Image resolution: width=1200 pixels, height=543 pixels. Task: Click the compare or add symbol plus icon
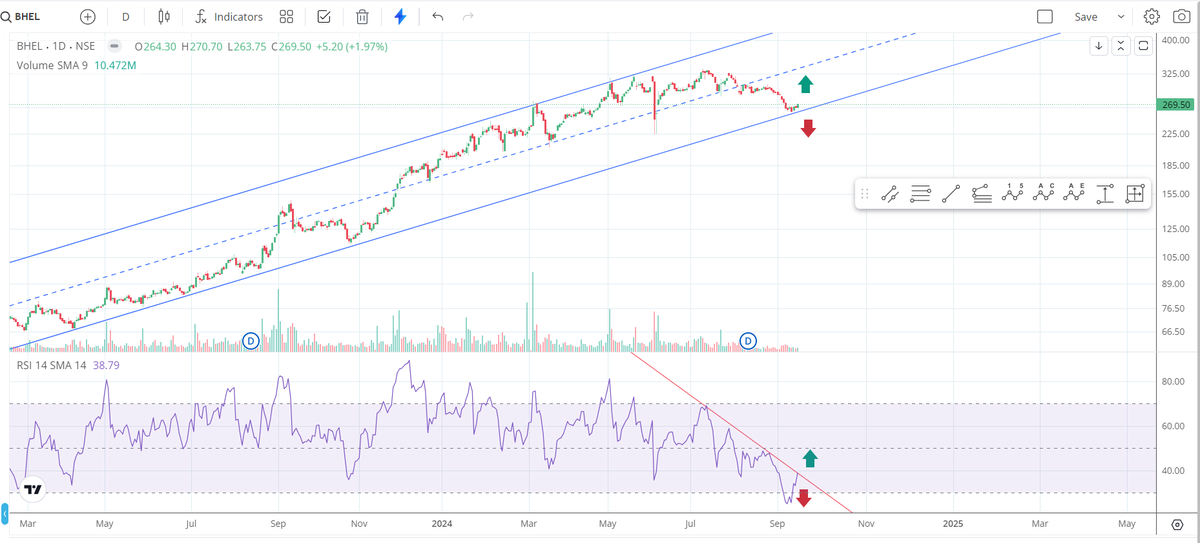[88, 16]
